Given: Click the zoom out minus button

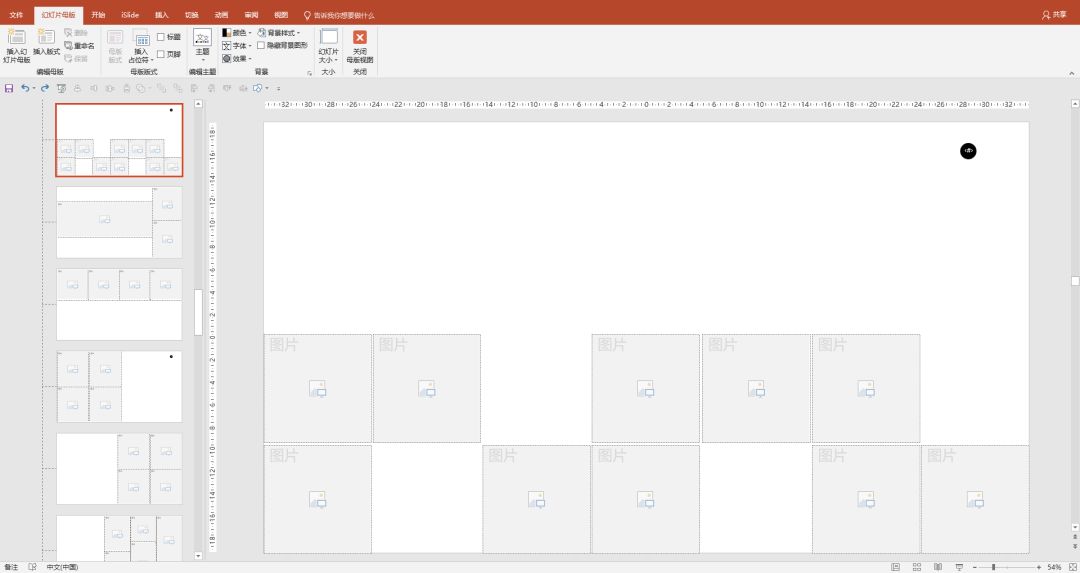Looking at the screenshot, I should tap(975, 567).
